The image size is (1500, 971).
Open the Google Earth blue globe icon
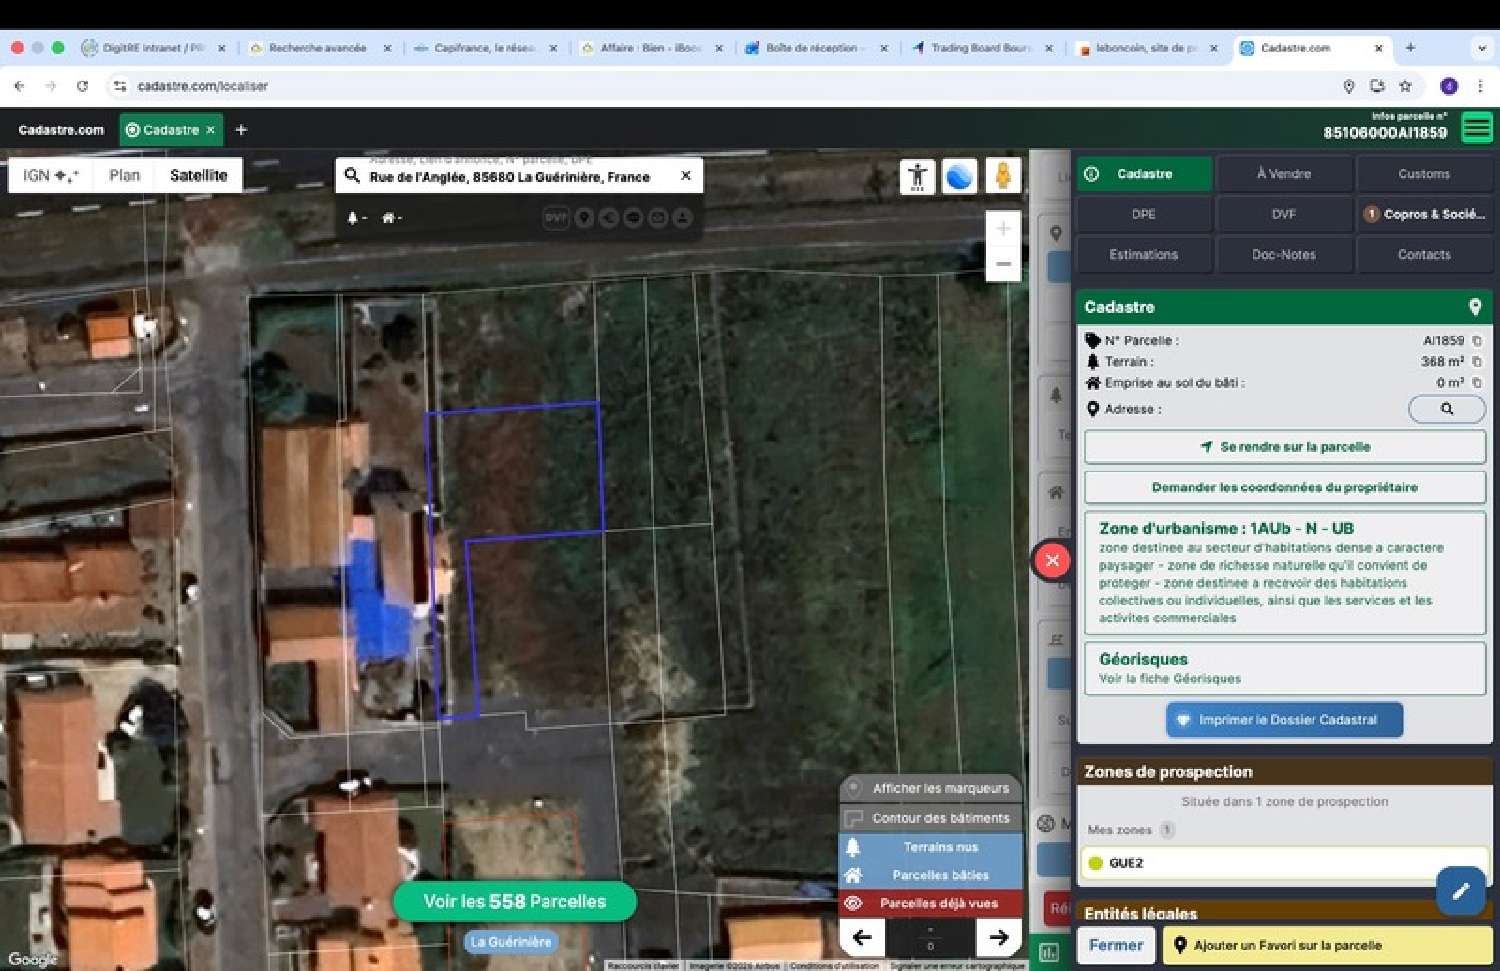959,176
